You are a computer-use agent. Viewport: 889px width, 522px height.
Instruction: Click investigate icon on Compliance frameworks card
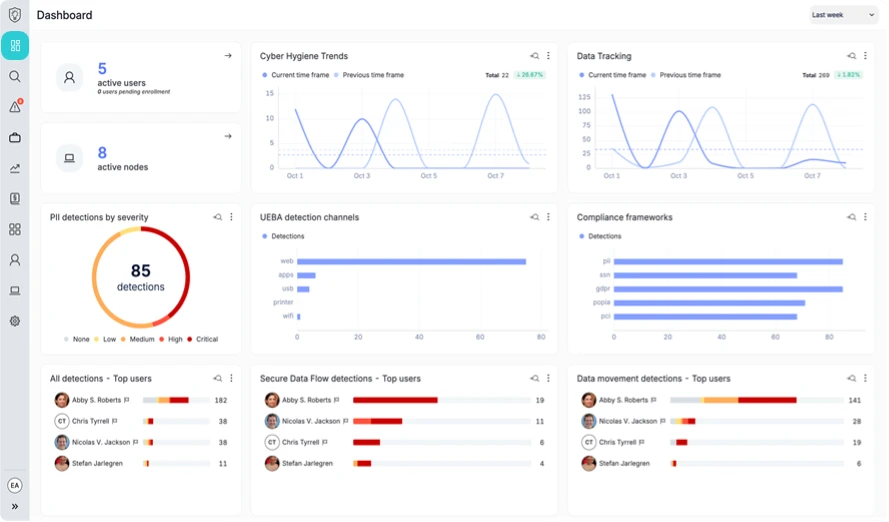click(851, 217)
